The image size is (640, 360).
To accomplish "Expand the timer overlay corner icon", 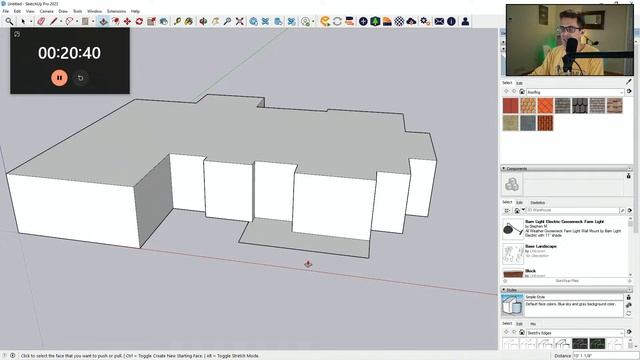I will point(17,34).
